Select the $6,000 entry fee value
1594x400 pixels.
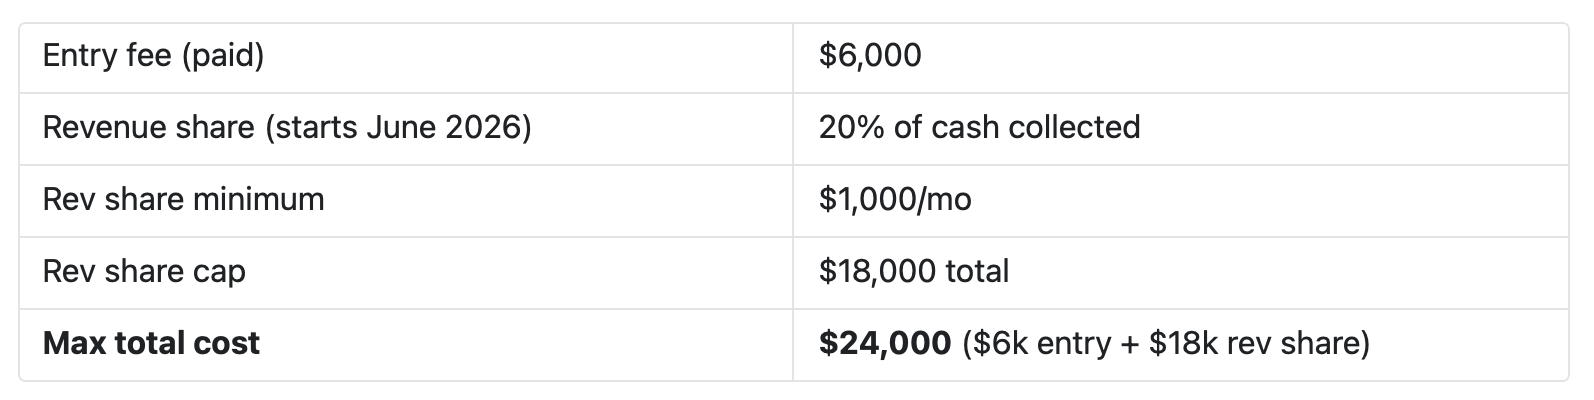tap(870, 55)
